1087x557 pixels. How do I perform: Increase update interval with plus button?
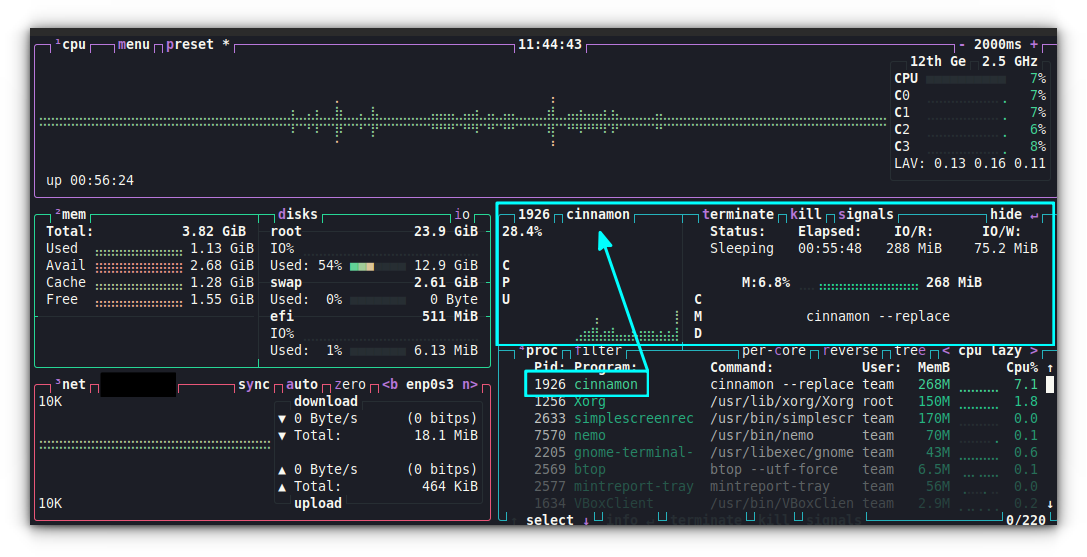pyautogui.click(x=1034, y=45)
